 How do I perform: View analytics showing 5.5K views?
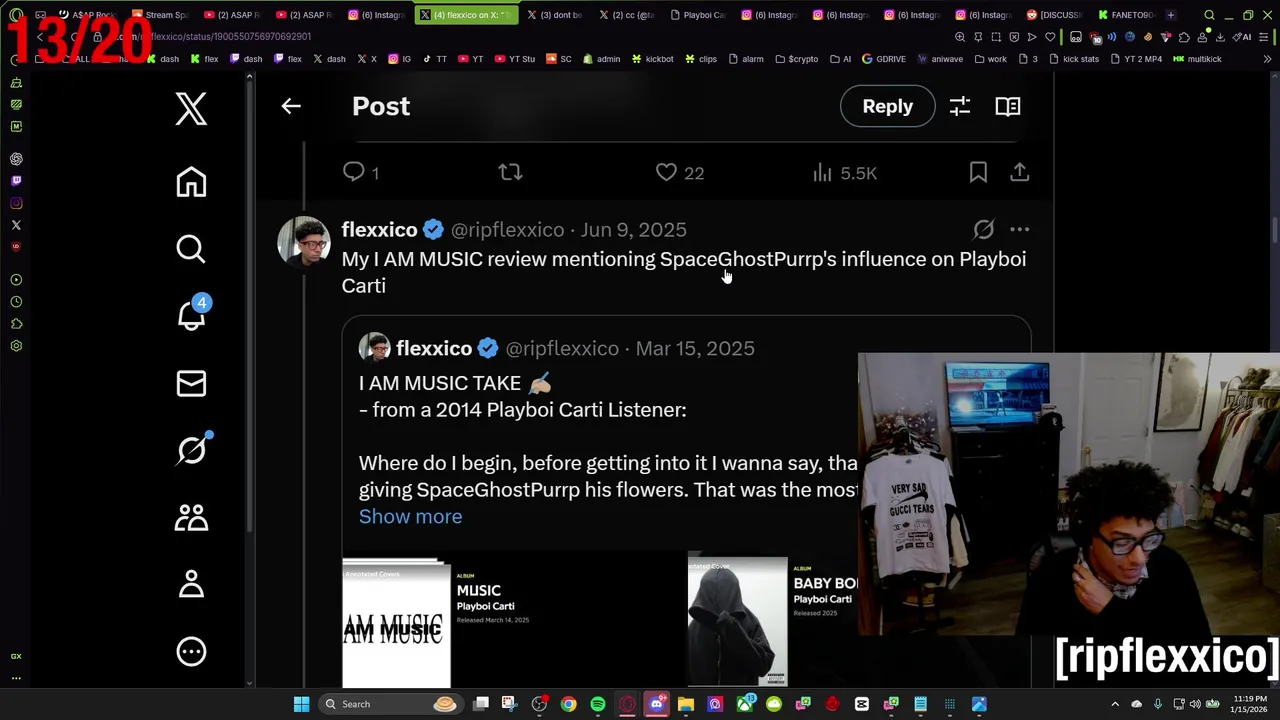pyautogui.click(x=845, y=172)
